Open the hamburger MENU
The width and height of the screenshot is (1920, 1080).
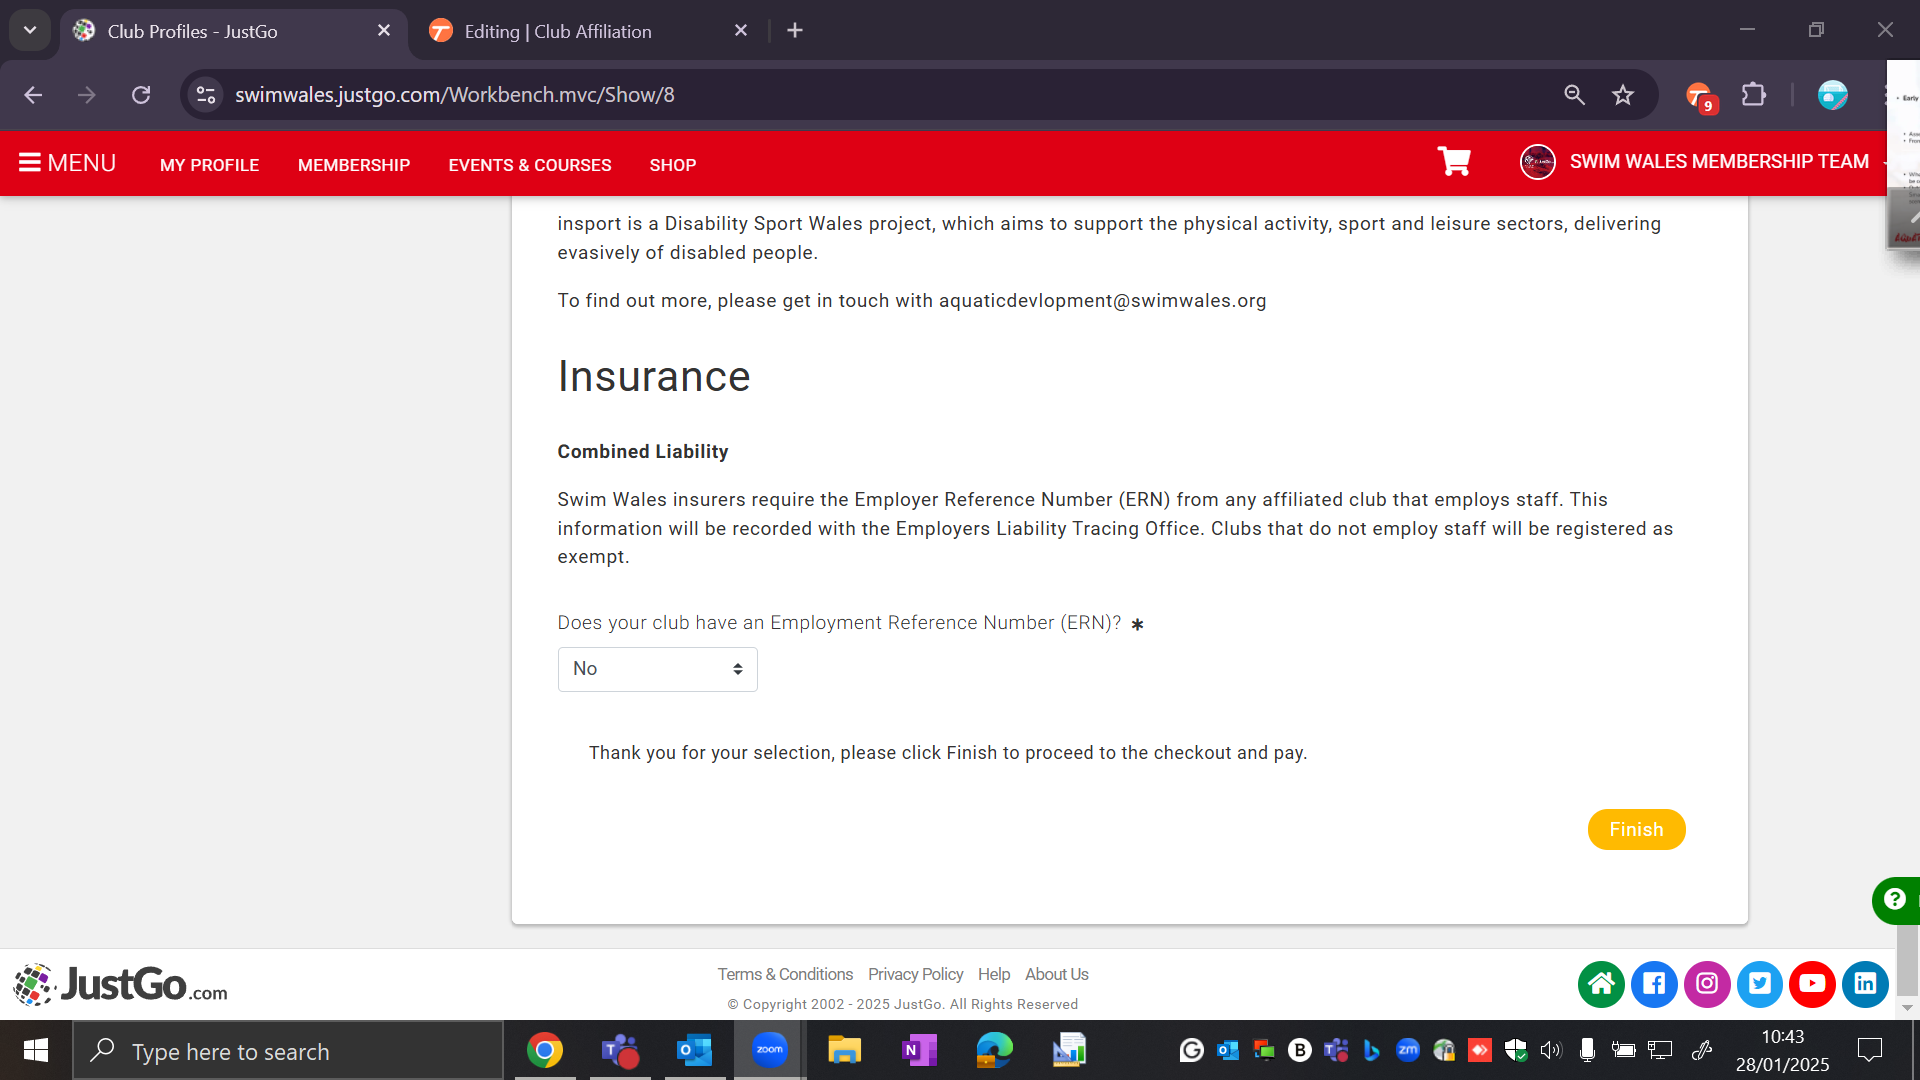pos(67,163)
